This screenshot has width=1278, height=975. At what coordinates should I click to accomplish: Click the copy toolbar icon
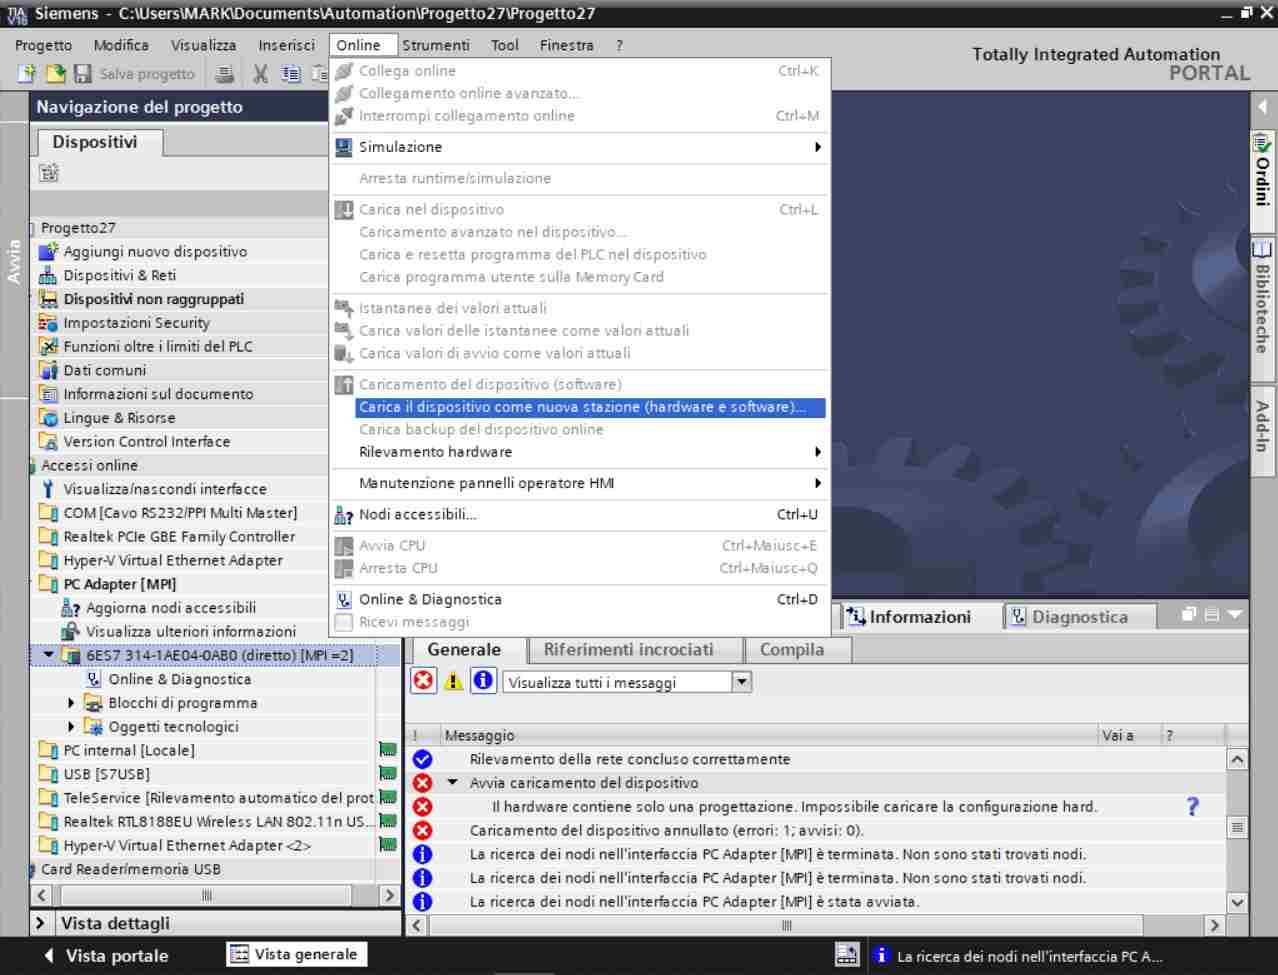click(291, 74)
